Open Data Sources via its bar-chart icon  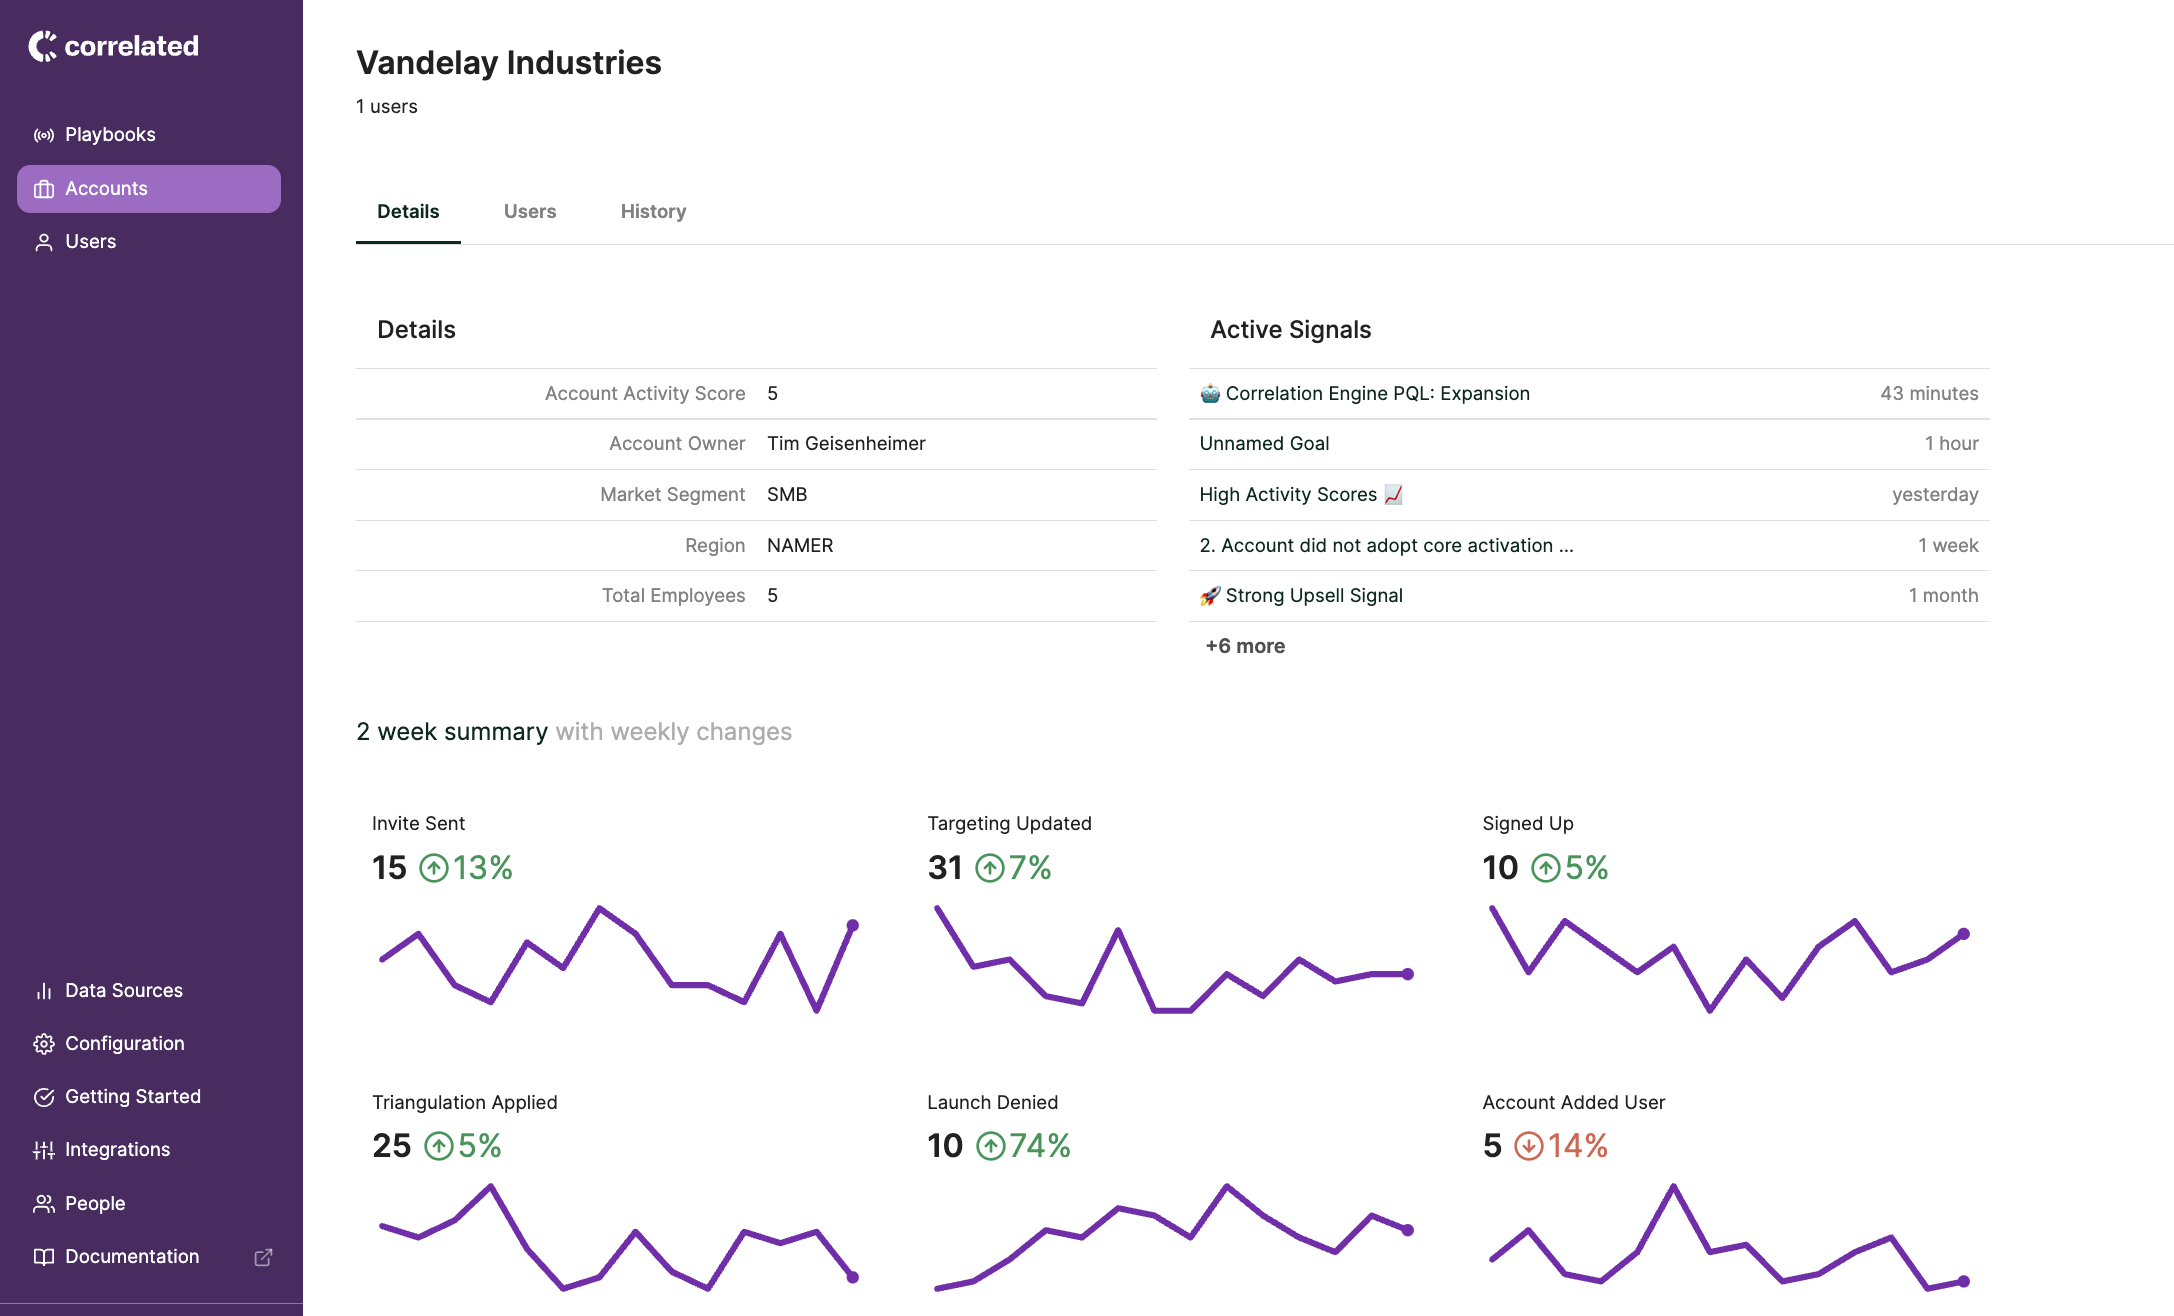pos(44,991)
